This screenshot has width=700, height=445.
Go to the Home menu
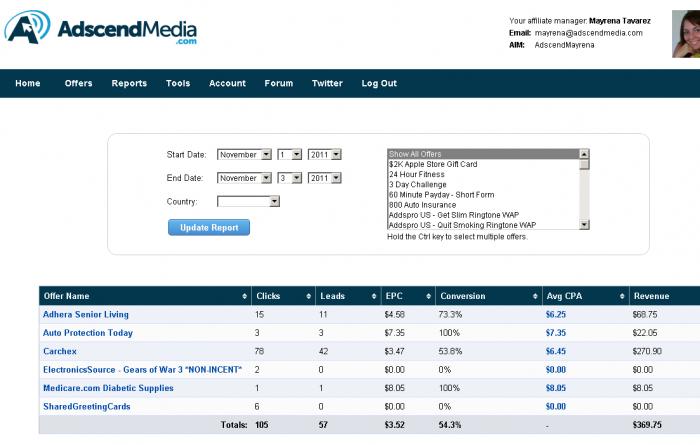pyautogui.click(x=28, y=83)
